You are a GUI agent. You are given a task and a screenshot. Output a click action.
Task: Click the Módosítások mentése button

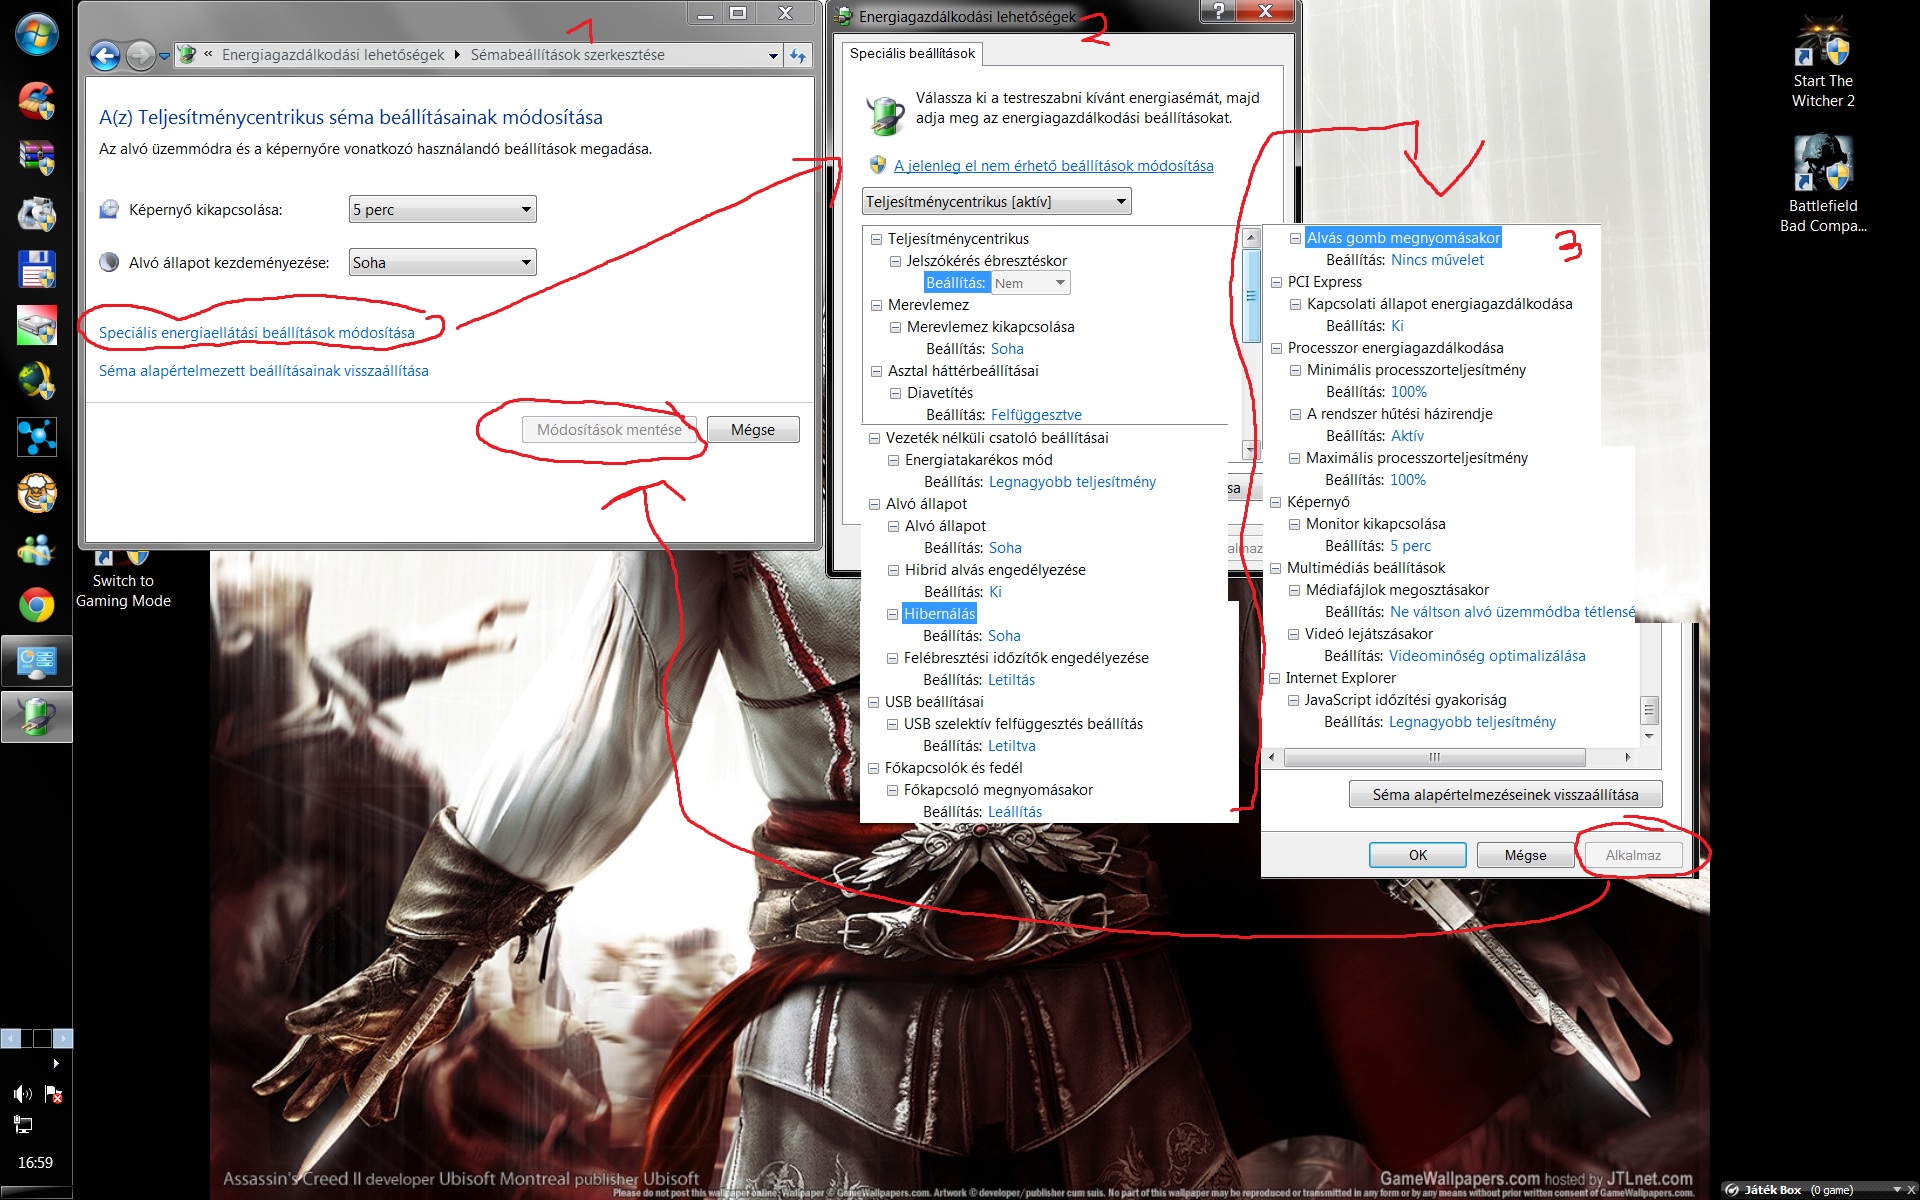(609, 430)
